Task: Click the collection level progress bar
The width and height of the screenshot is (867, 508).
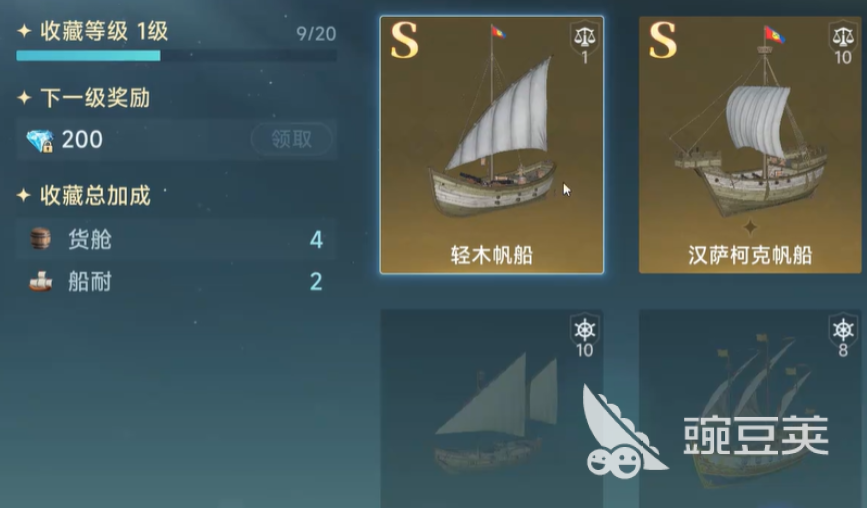Action: [x=176, y=55]
